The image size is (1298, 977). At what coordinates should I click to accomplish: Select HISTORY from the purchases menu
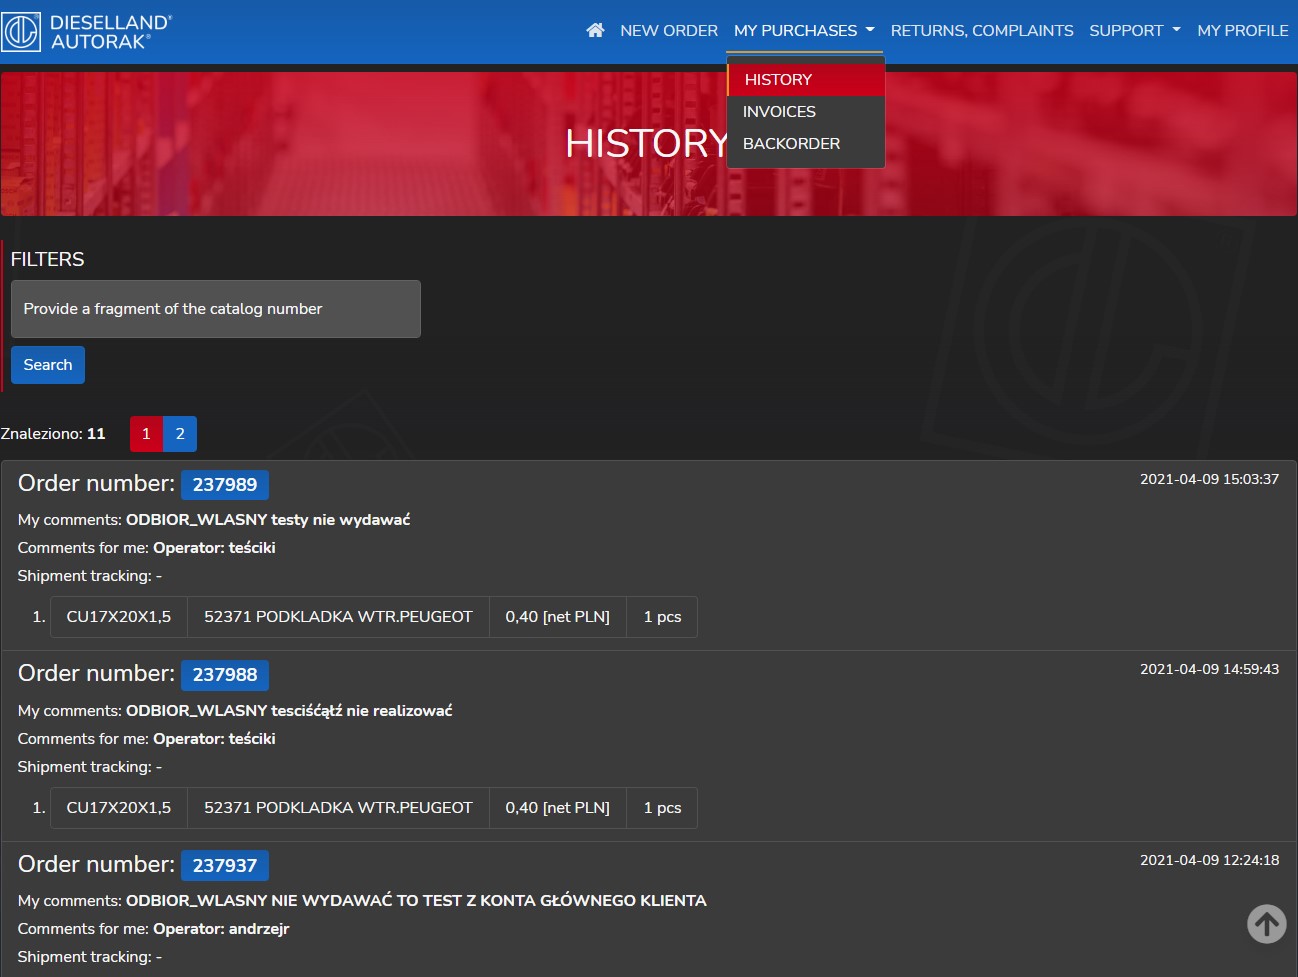806,80
